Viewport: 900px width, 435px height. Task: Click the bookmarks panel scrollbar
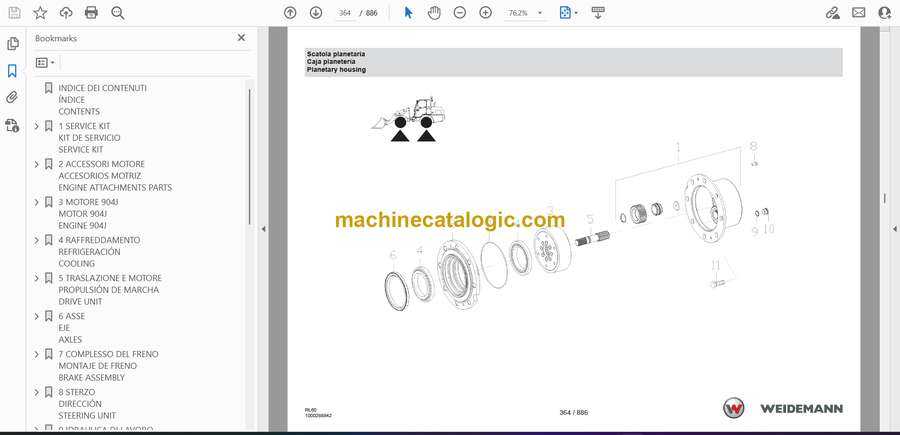click(249, 156)
